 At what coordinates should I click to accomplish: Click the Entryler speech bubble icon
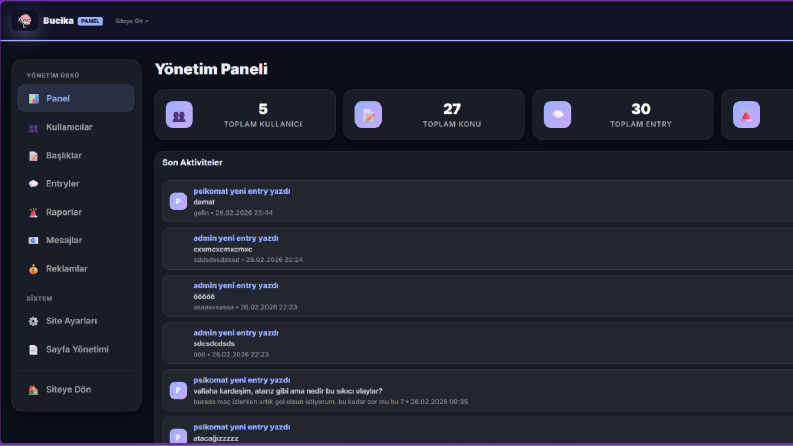(33, 184)
